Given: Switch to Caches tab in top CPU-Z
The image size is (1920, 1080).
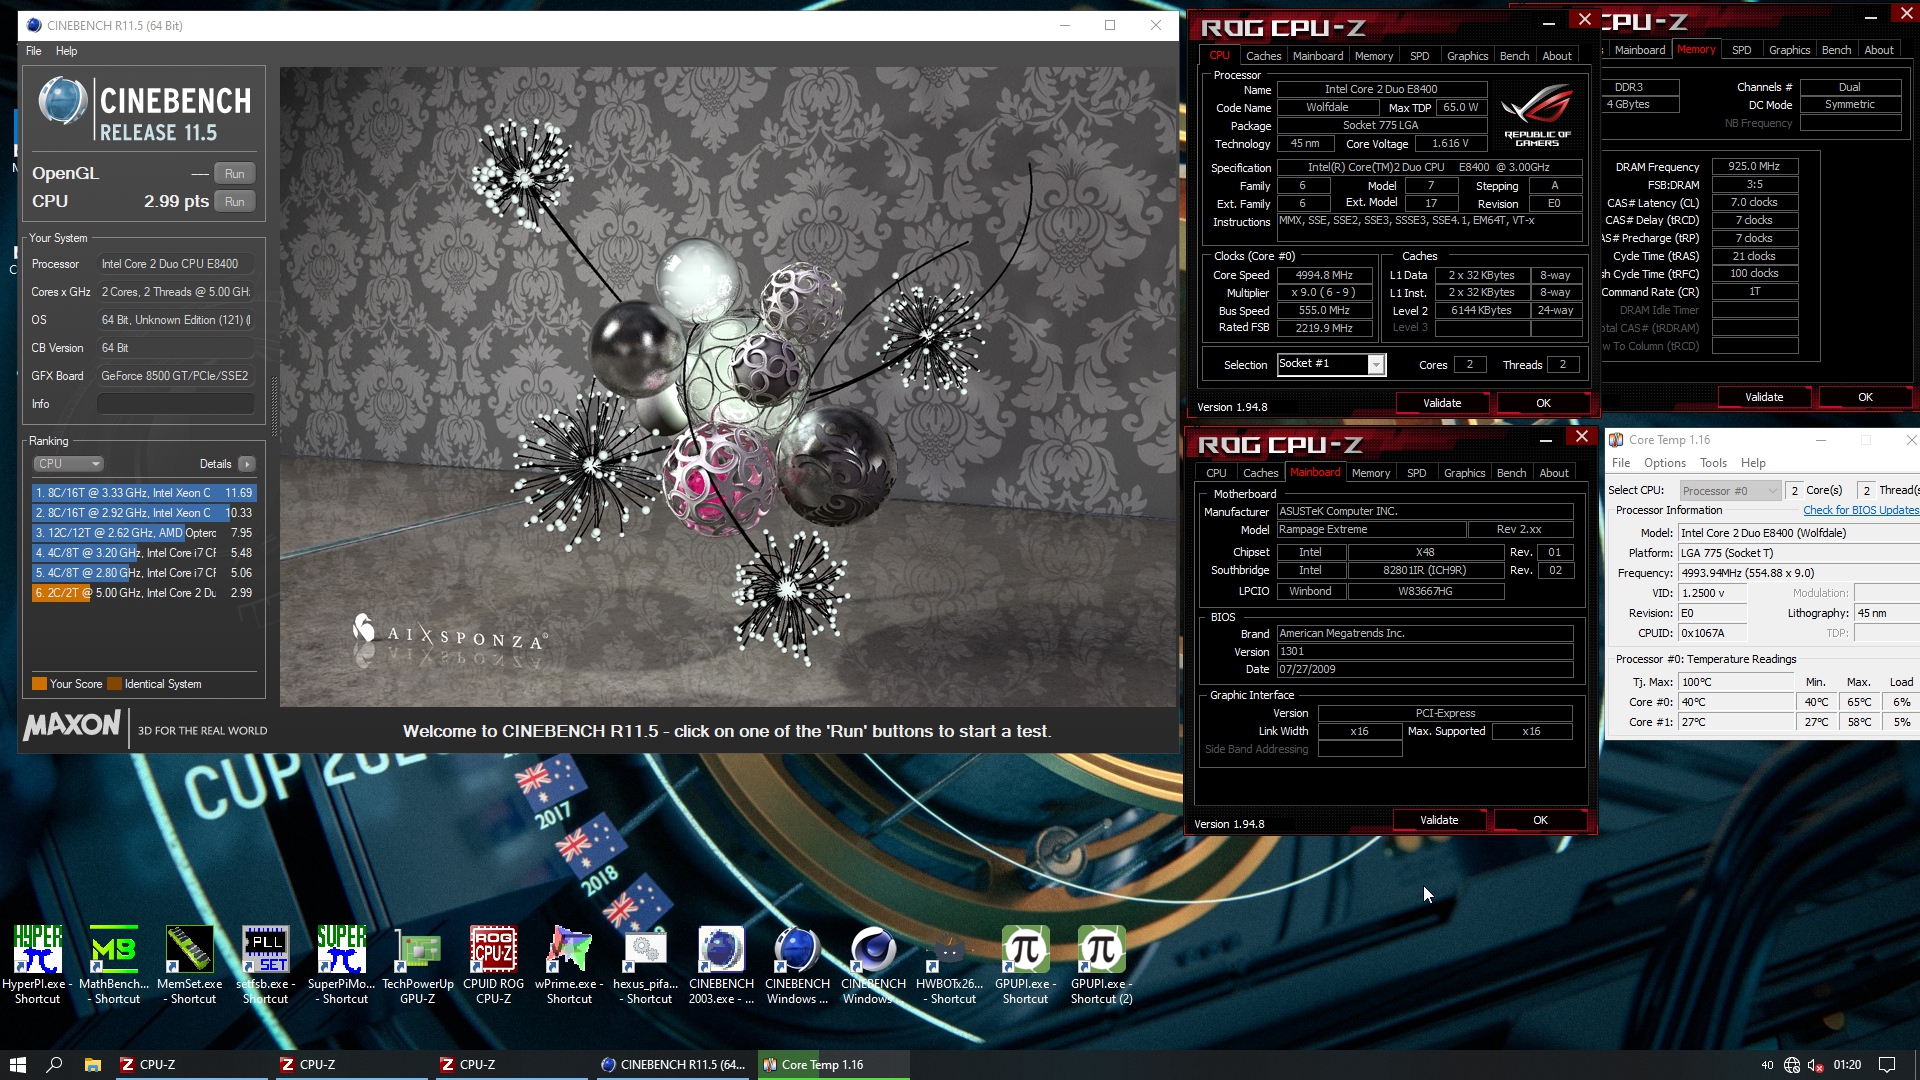Looking at the screenshot, I should click(1263, 56).
